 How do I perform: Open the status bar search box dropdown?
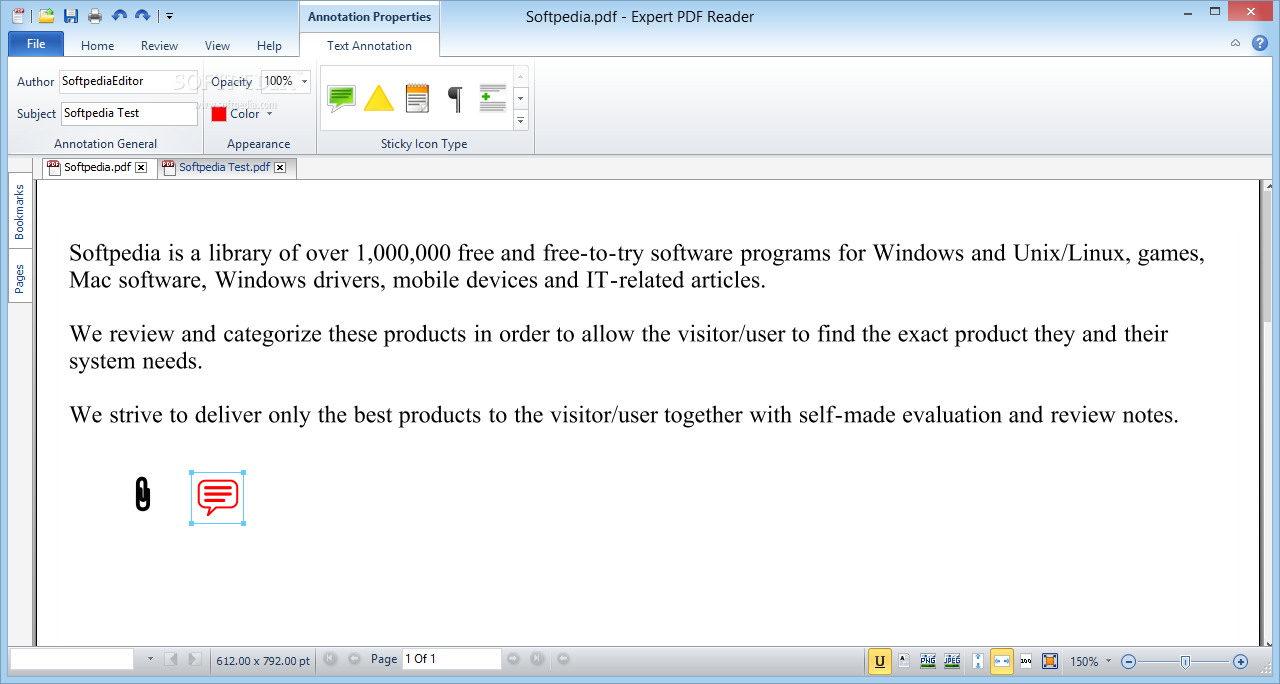151,659
